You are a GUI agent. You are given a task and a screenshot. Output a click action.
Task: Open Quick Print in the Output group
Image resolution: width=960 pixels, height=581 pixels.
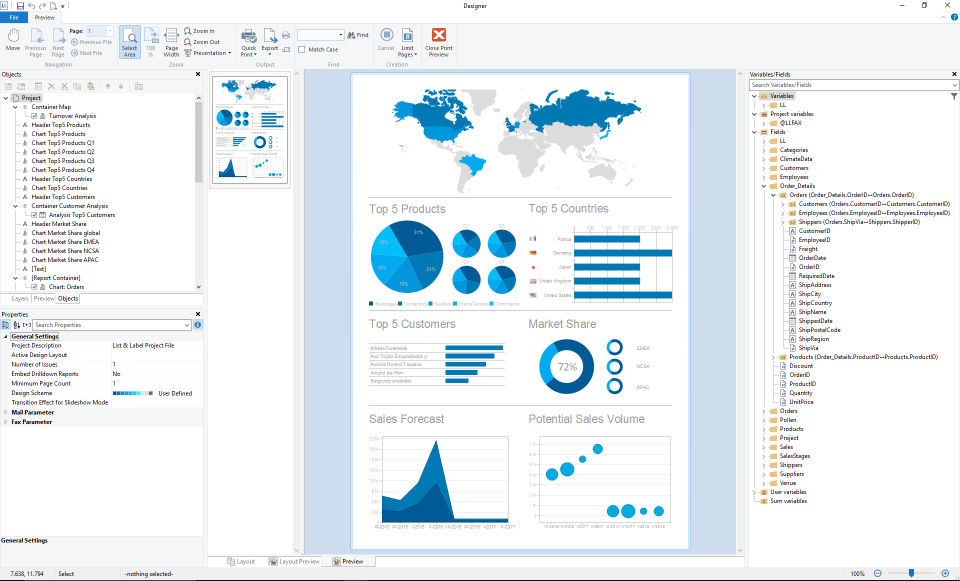pyautogui.click(x=247, y=38)
